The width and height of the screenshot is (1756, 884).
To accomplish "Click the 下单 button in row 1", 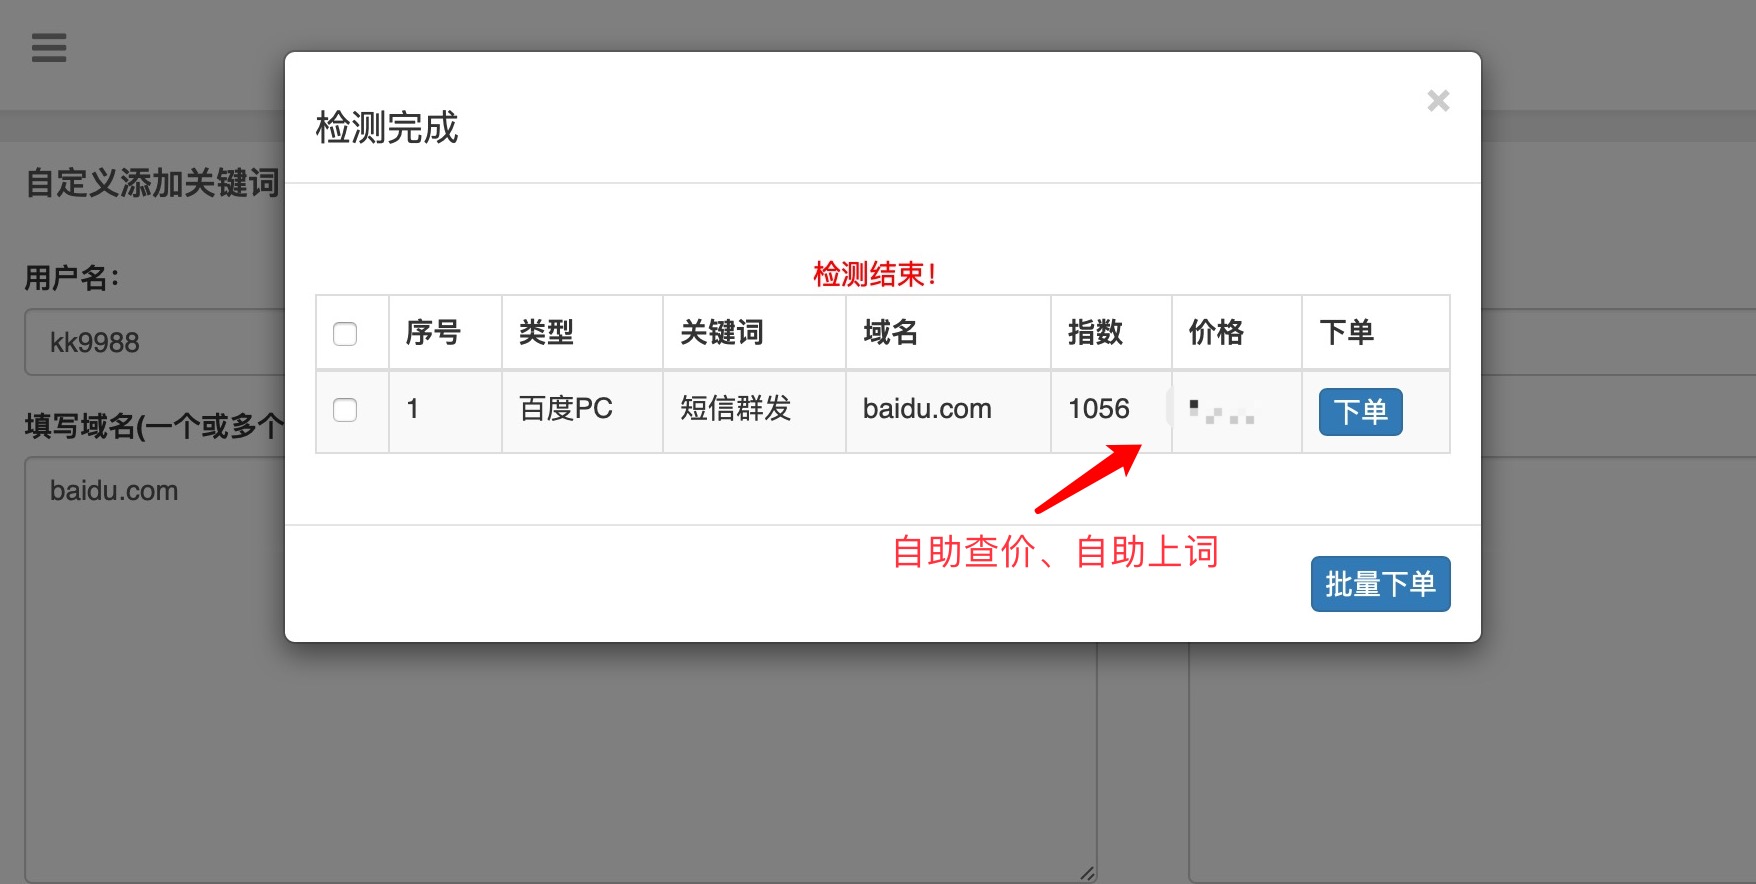I will pos(1360,411).
